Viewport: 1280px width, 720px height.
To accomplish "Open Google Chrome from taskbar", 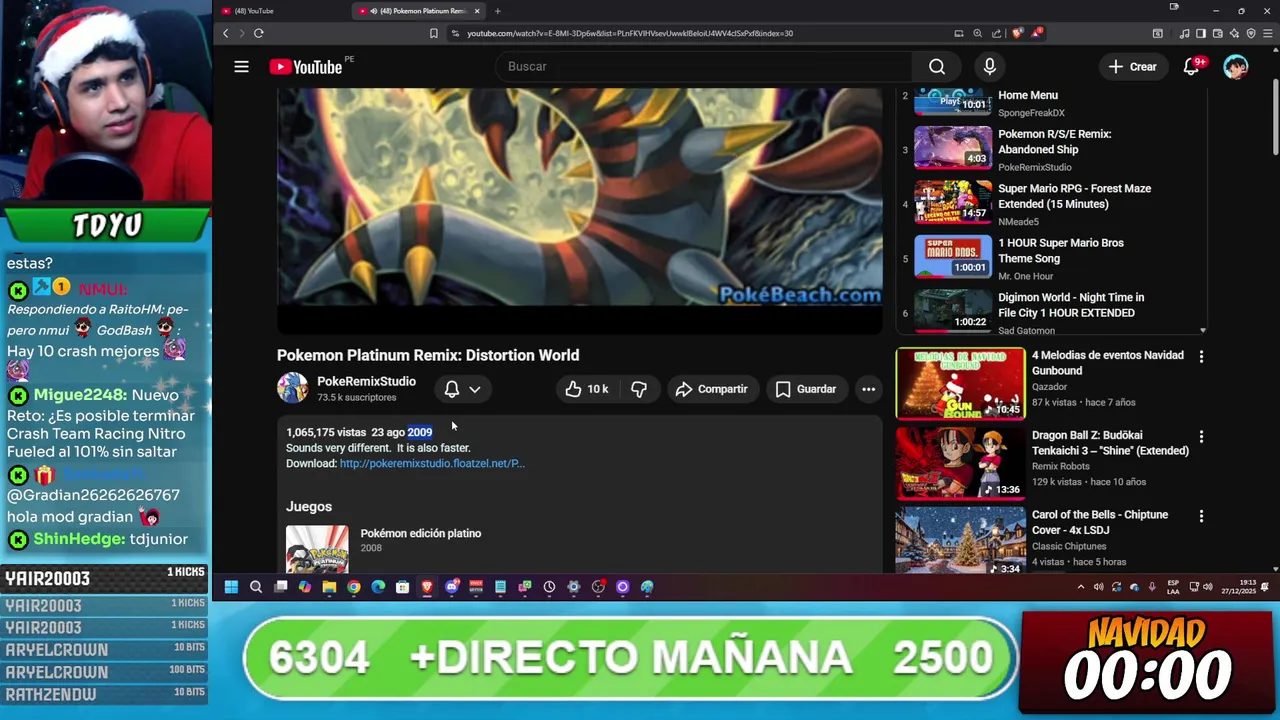I will point(354,587).
